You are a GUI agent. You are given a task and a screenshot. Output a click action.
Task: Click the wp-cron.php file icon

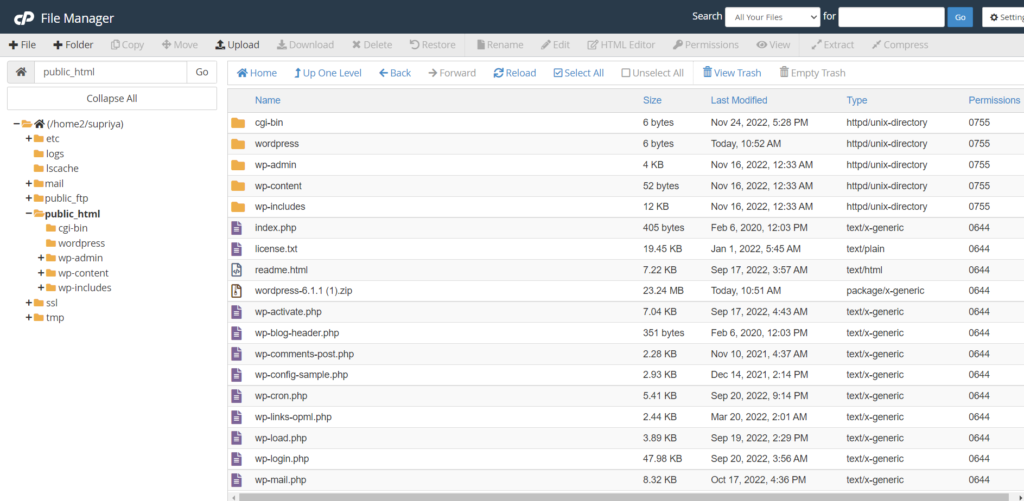click(x=236, y=396)
